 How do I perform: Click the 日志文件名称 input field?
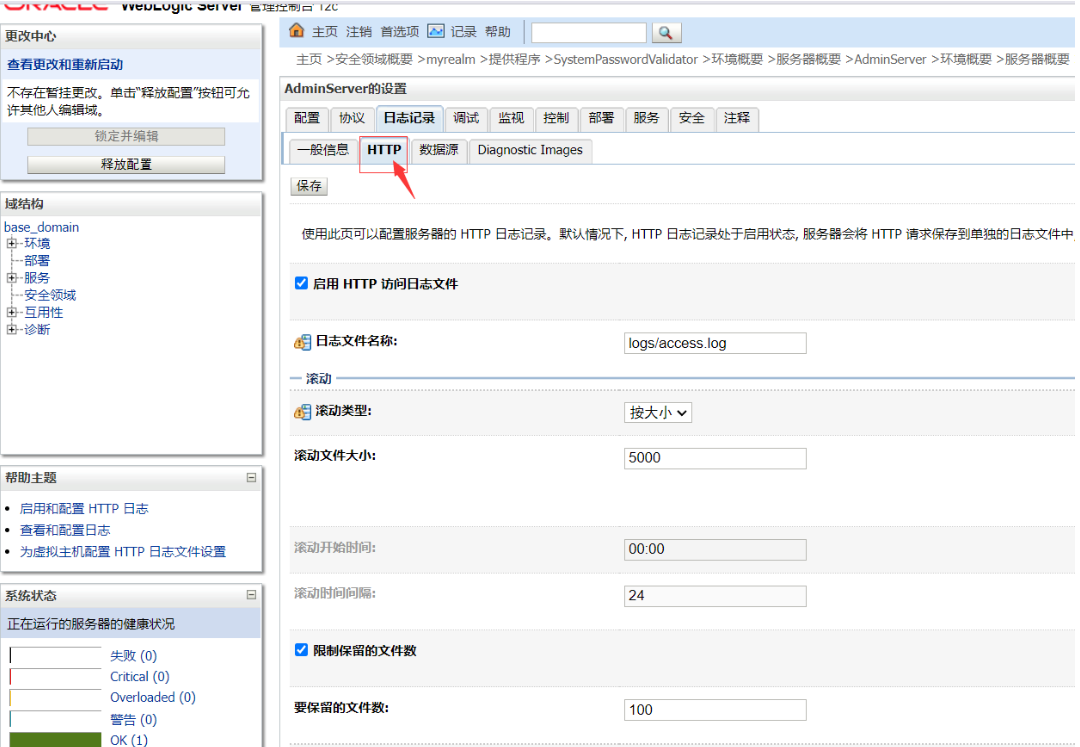714,343
